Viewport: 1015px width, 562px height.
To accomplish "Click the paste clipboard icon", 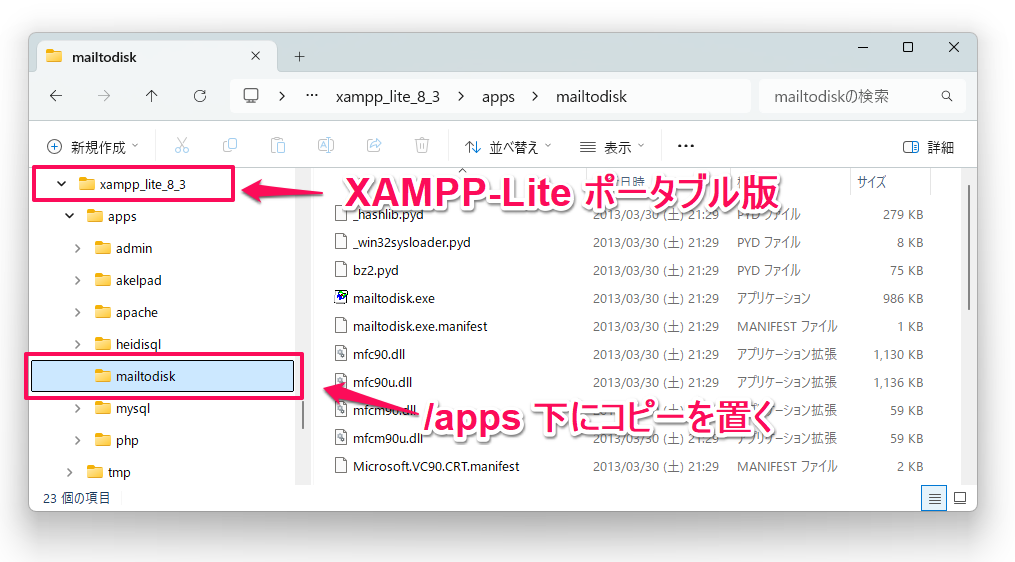I will [278, 146].
